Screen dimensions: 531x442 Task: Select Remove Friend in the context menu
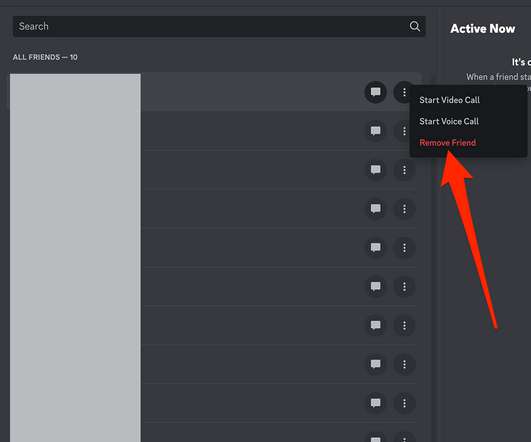tap(447, 143)
